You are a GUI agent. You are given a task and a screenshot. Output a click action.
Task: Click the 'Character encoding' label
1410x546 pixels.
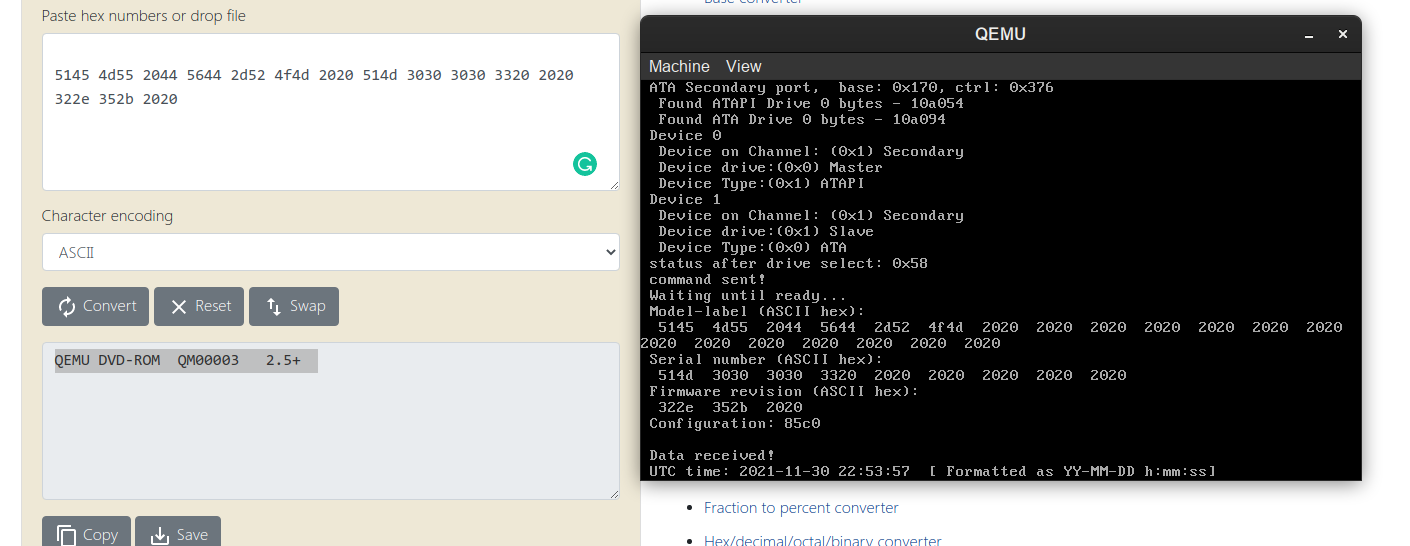pyautogui.click(x=107, y=216)
